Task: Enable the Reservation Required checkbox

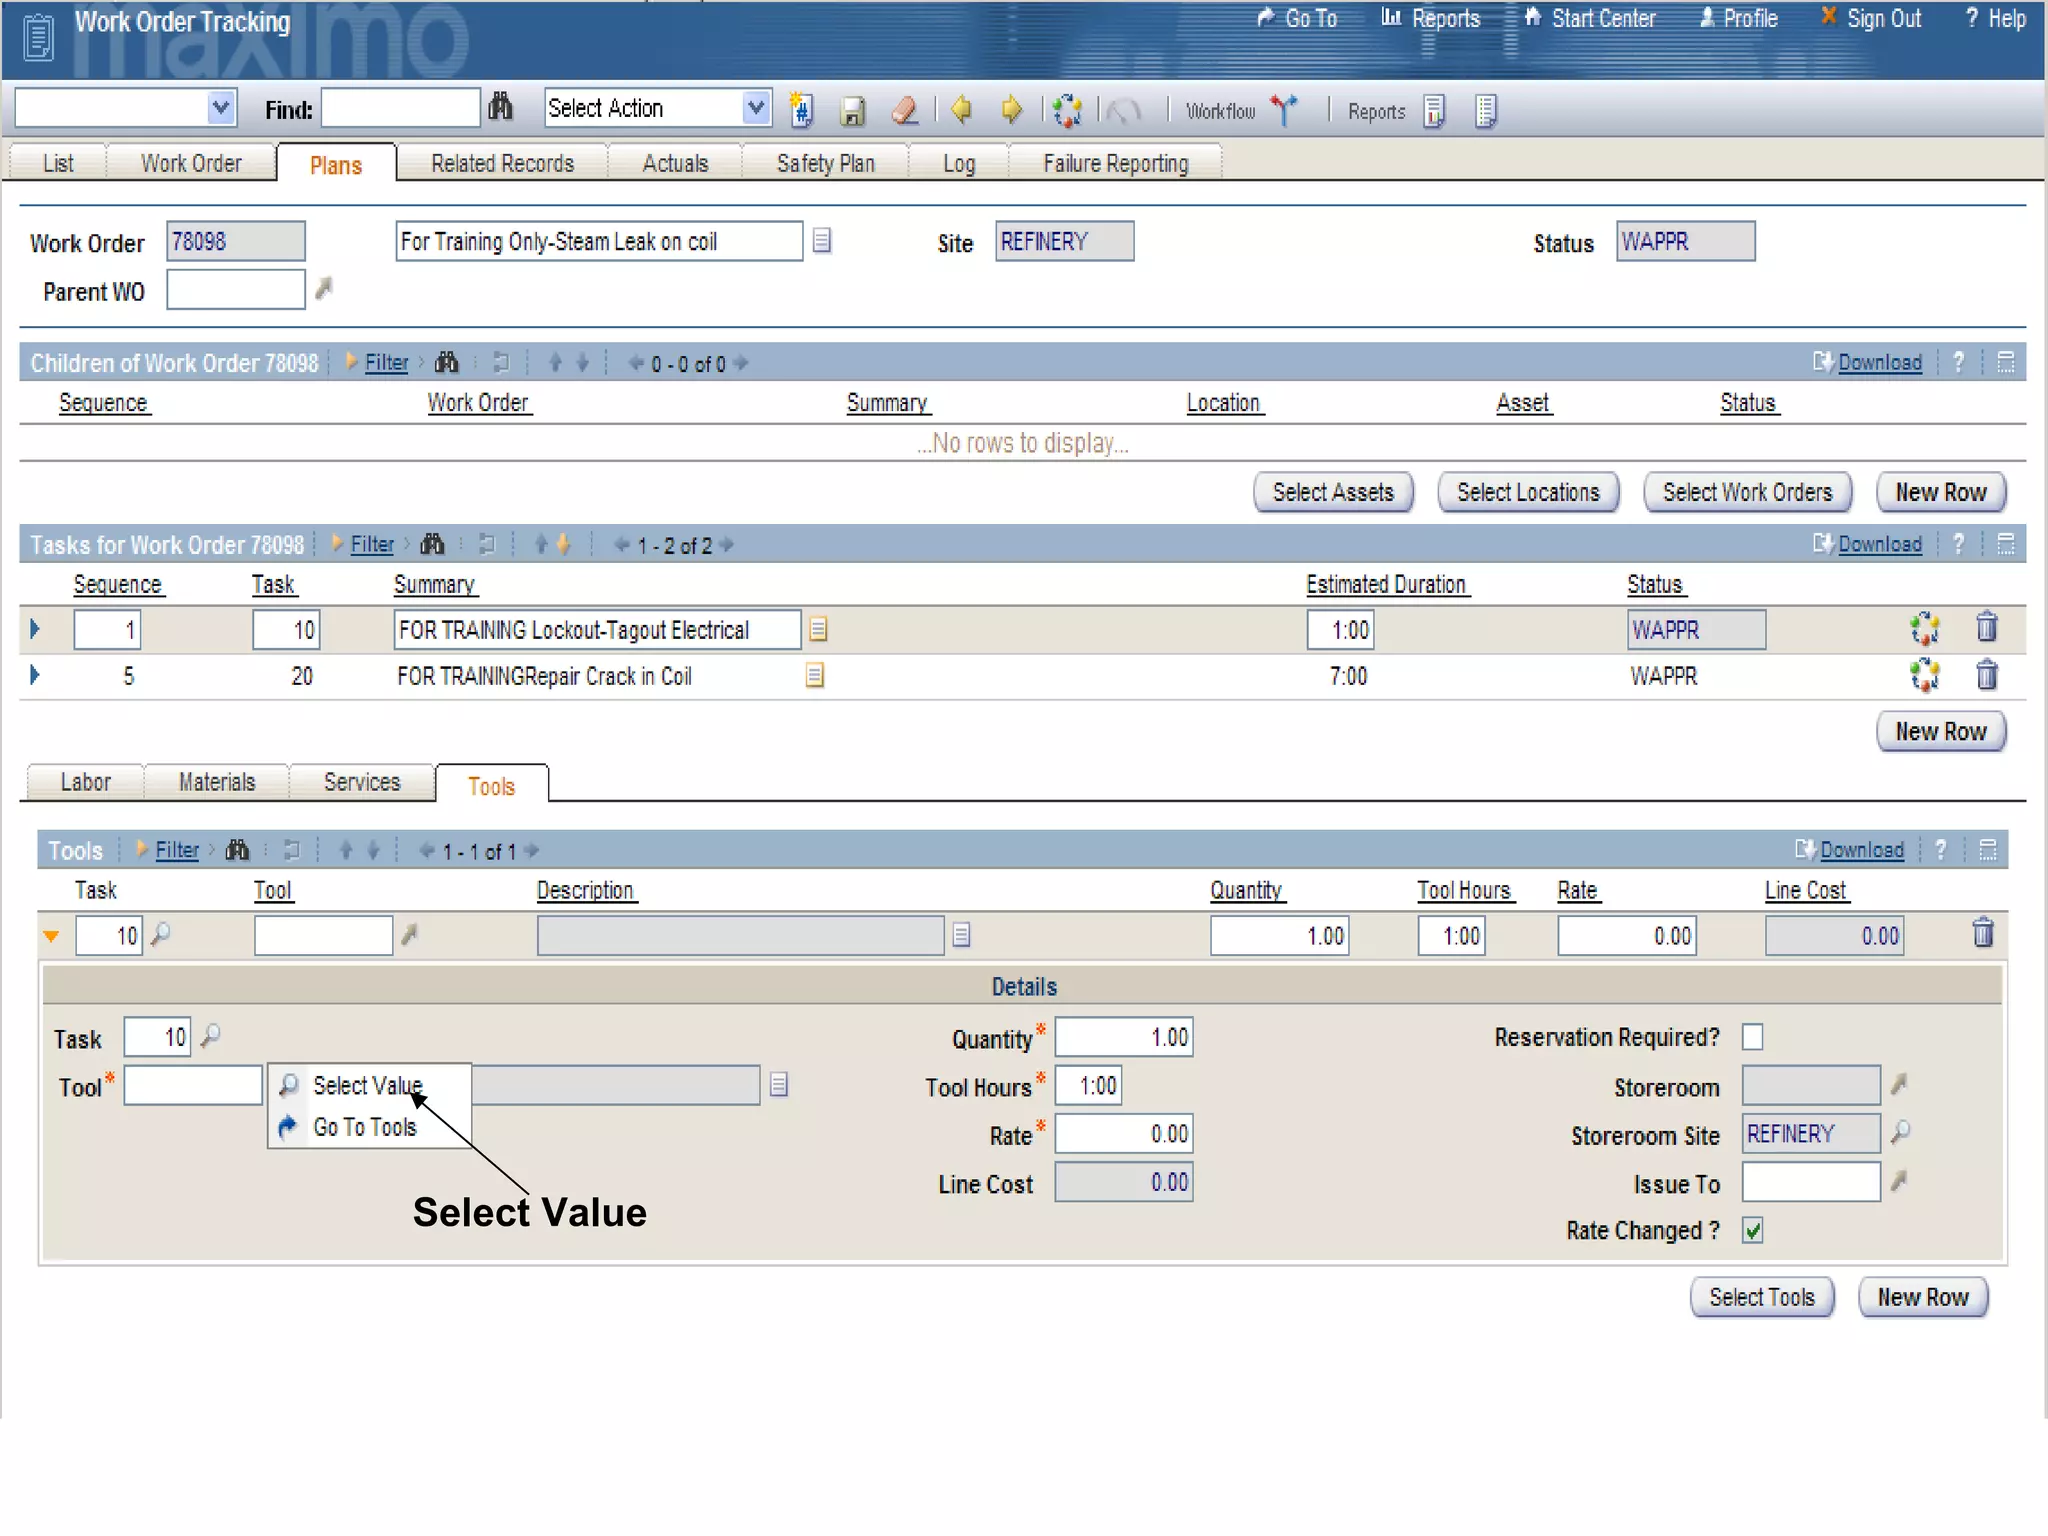Action: [1752, 1037]
